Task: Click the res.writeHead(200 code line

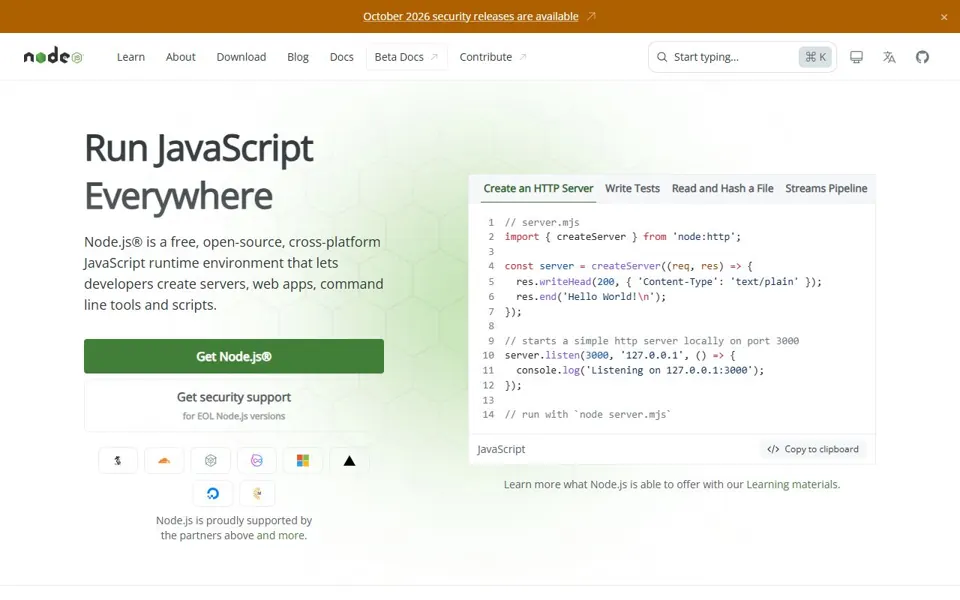Action: [x=669, y=282]
